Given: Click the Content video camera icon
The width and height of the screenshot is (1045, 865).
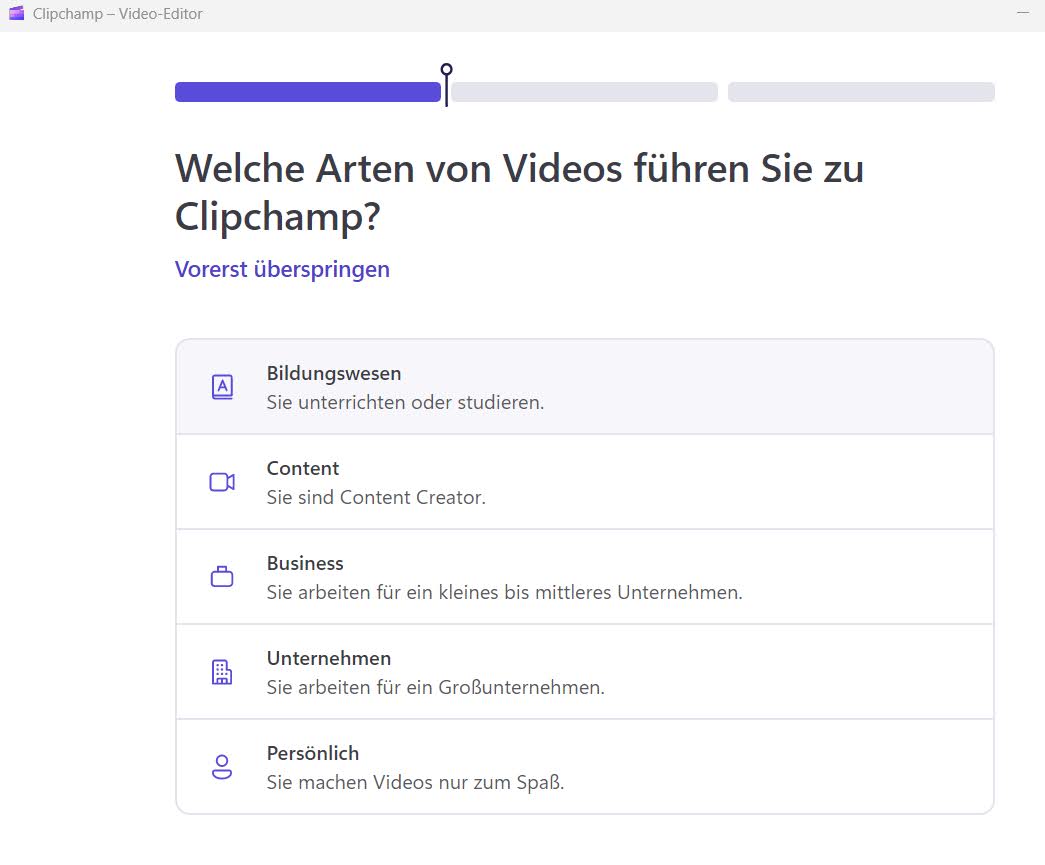Looking at the screenshot, I should (221, 481).
